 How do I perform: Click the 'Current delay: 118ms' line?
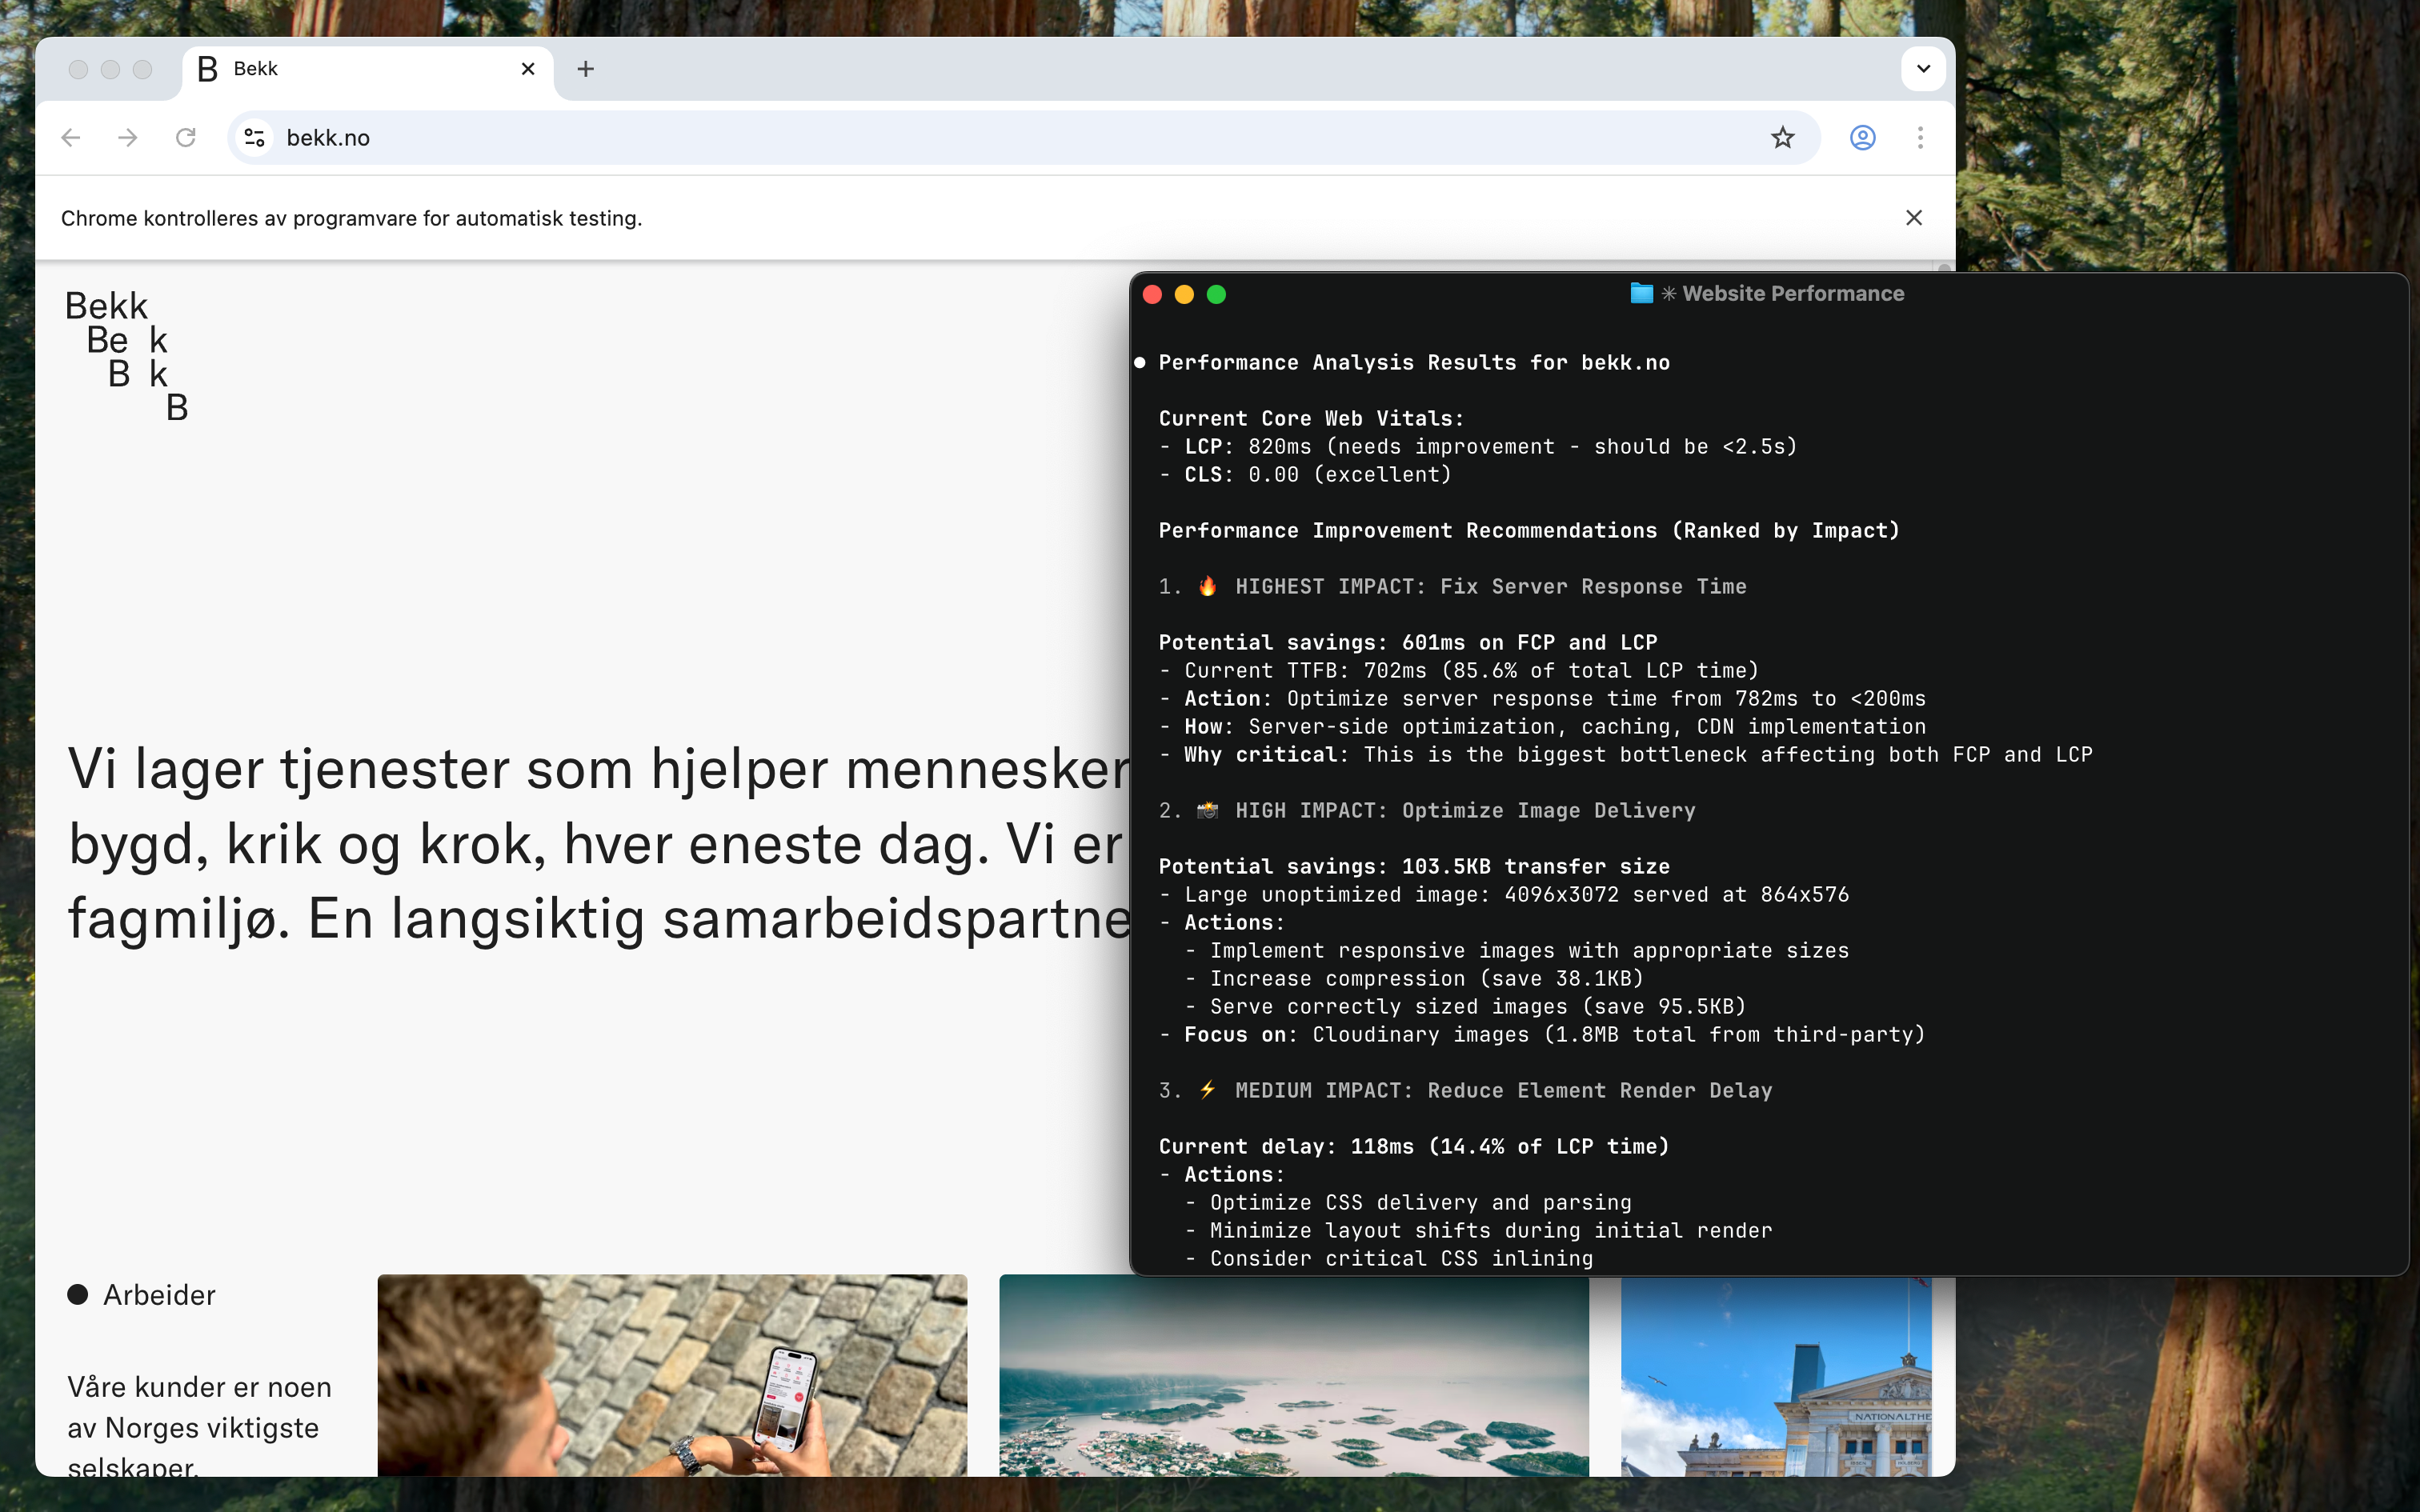[1414, 1147]
